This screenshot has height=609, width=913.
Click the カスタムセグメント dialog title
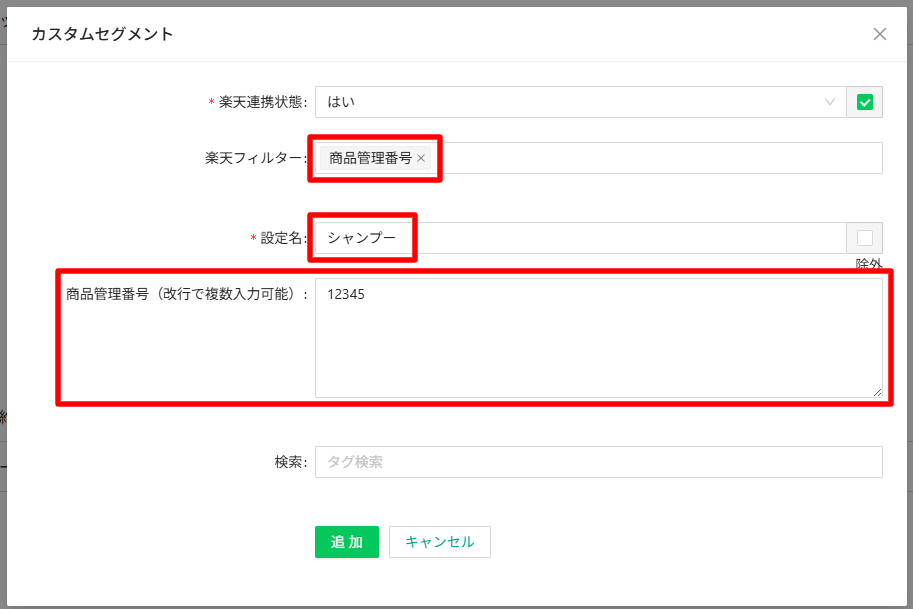pos(102,34)
